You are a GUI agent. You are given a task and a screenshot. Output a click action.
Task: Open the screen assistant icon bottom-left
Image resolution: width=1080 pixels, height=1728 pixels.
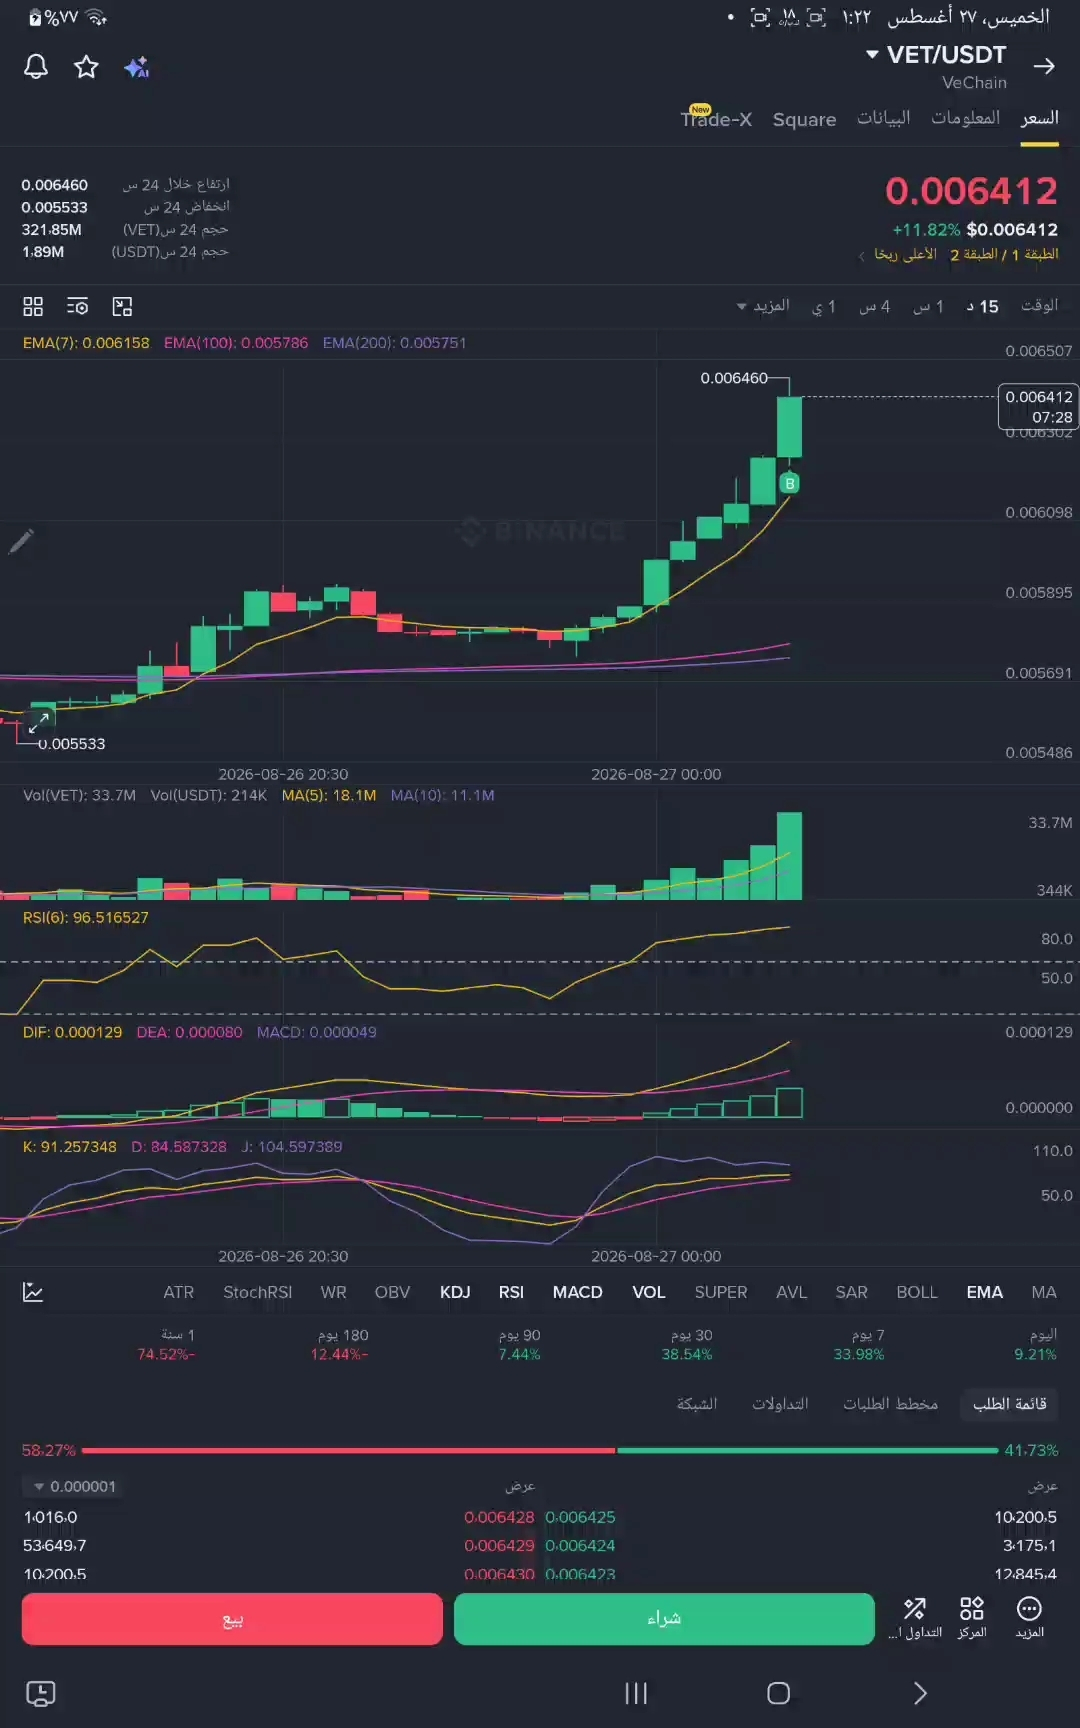[40, 1693]
